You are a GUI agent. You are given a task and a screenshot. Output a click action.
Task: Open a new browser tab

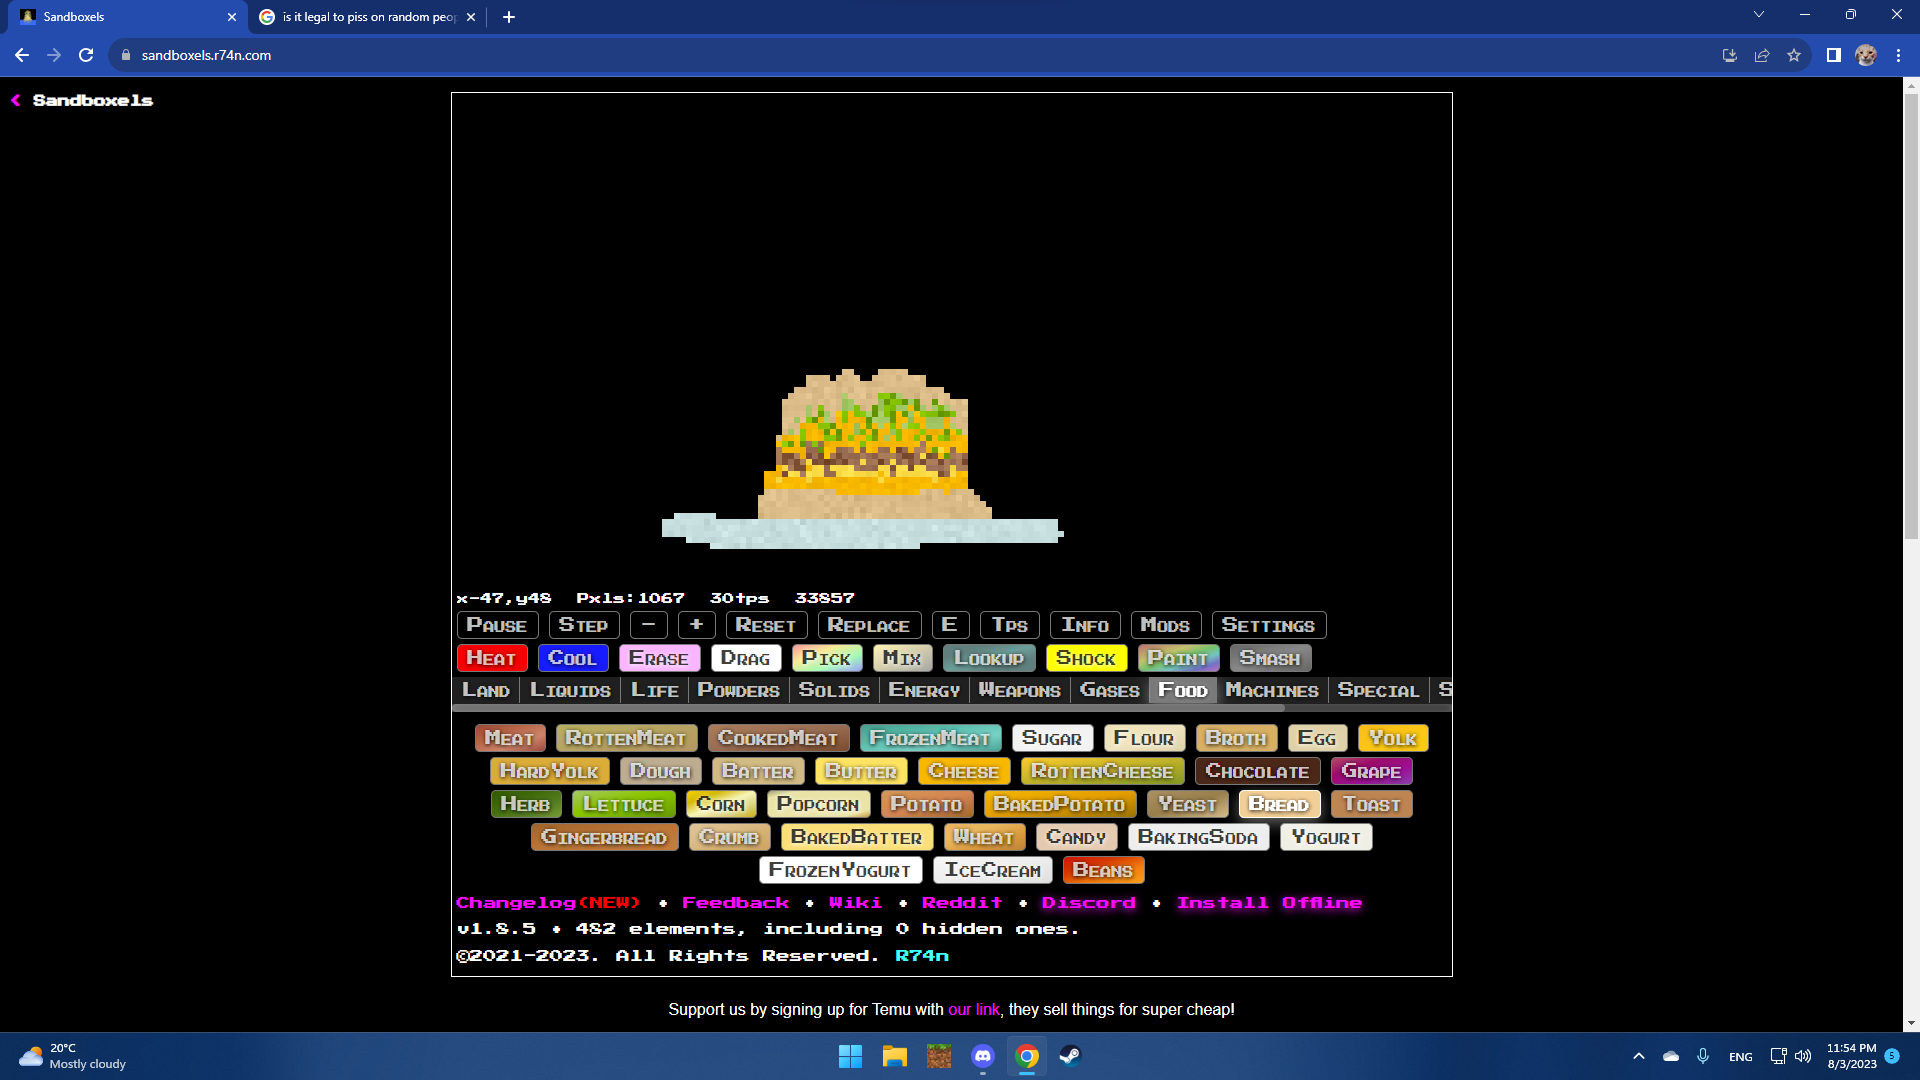[509, 17]
